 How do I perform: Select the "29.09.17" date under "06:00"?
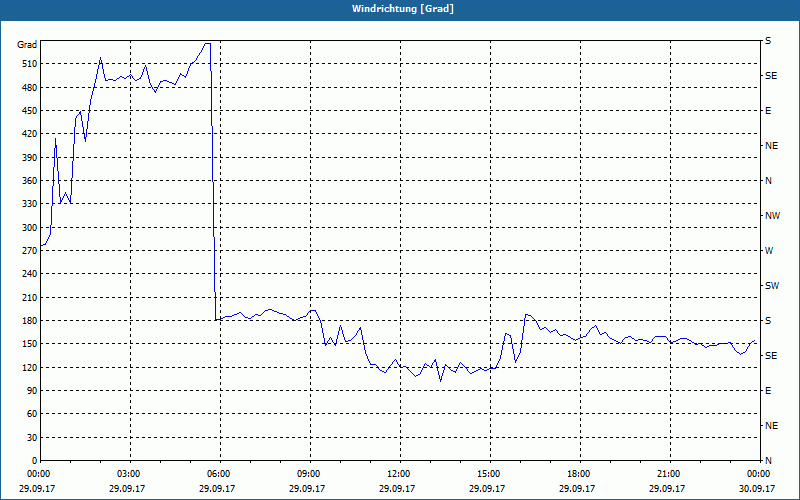217,488
